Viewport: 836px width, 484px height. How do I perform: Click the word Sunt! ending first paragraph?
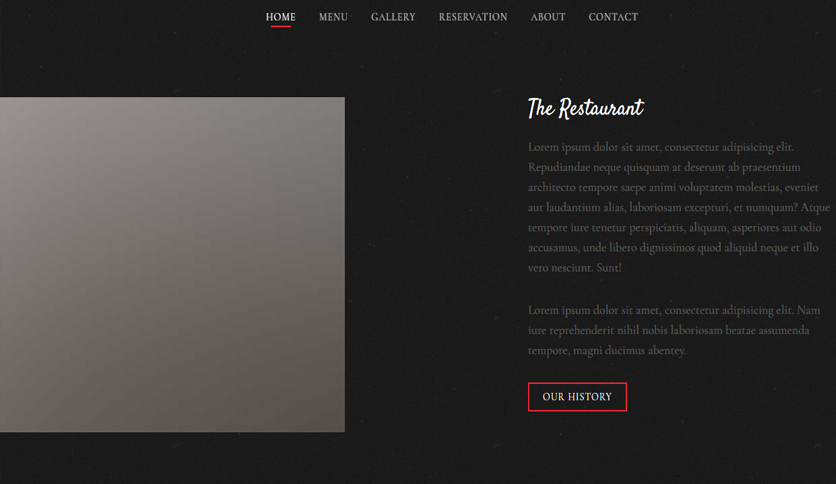[609, 268]
